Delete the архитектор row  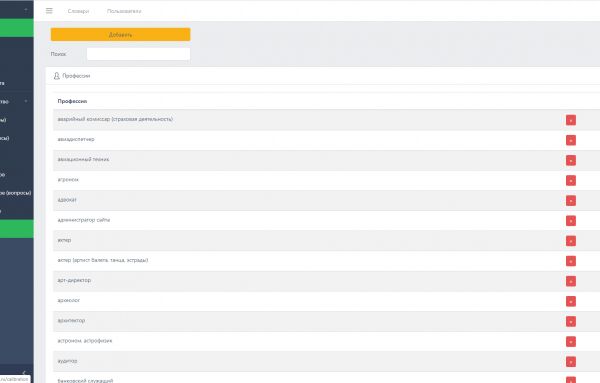pyautogui.click(x=571, y=321)
